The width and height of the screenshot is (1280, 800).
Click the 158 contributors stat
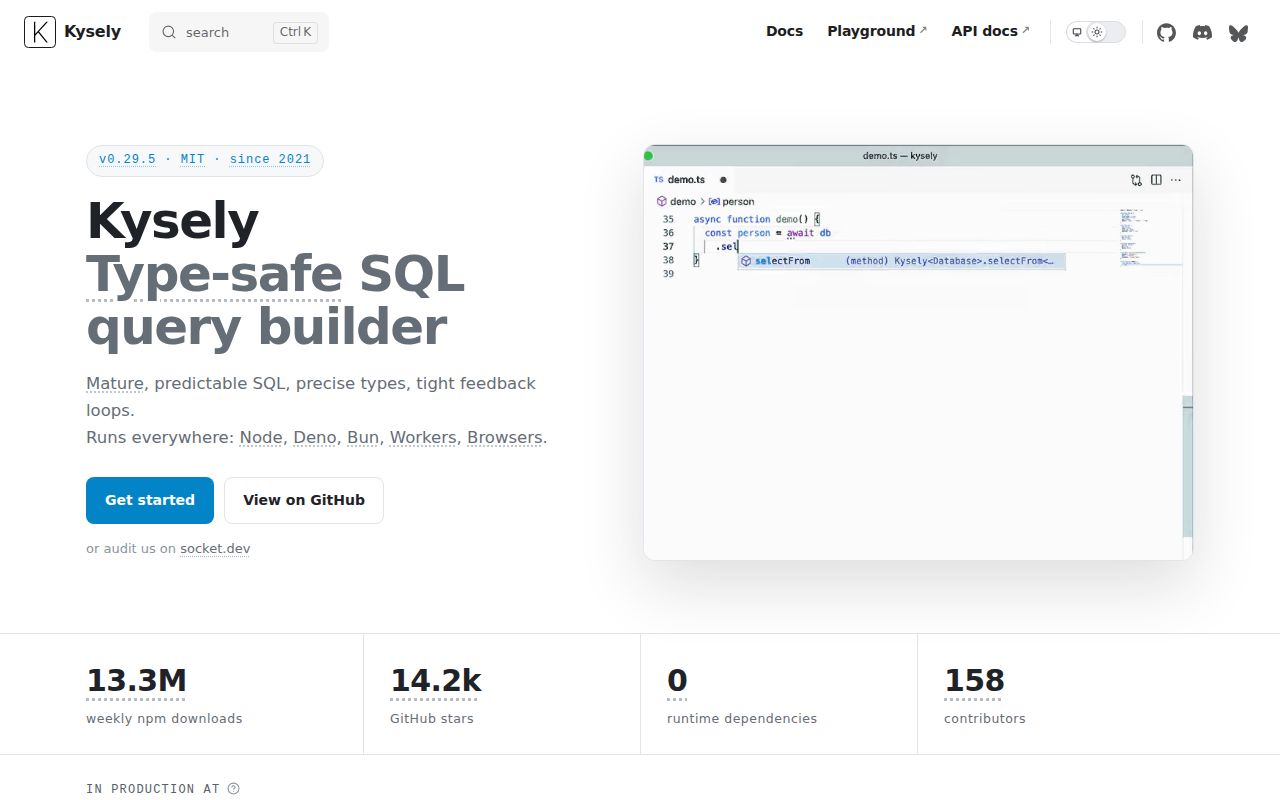(x=974, y=681)
